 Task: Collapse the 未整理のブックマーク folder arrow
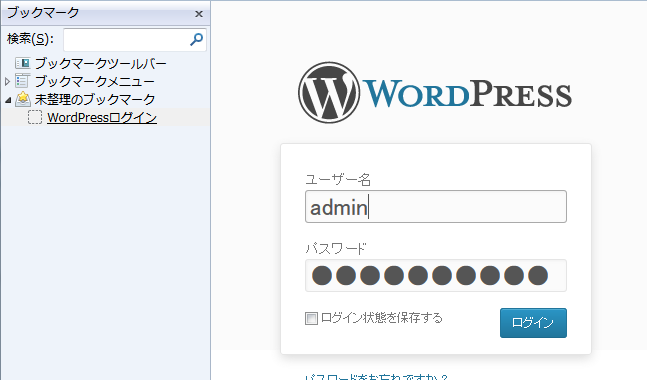(x=8, y=100)
